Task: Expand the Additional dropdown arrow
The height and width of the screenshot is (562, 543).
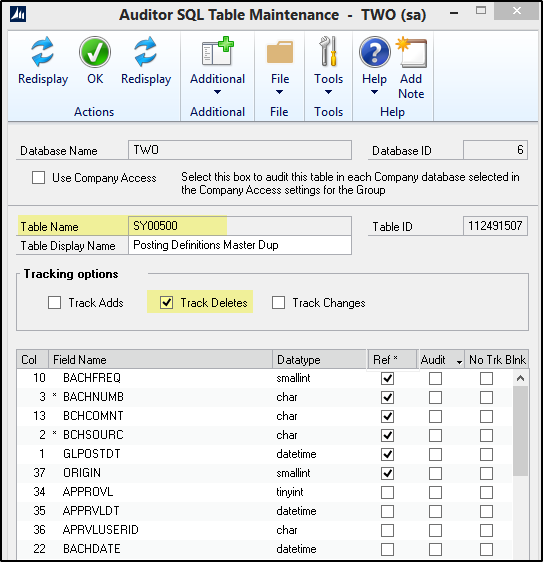Action: coord(217,92)
